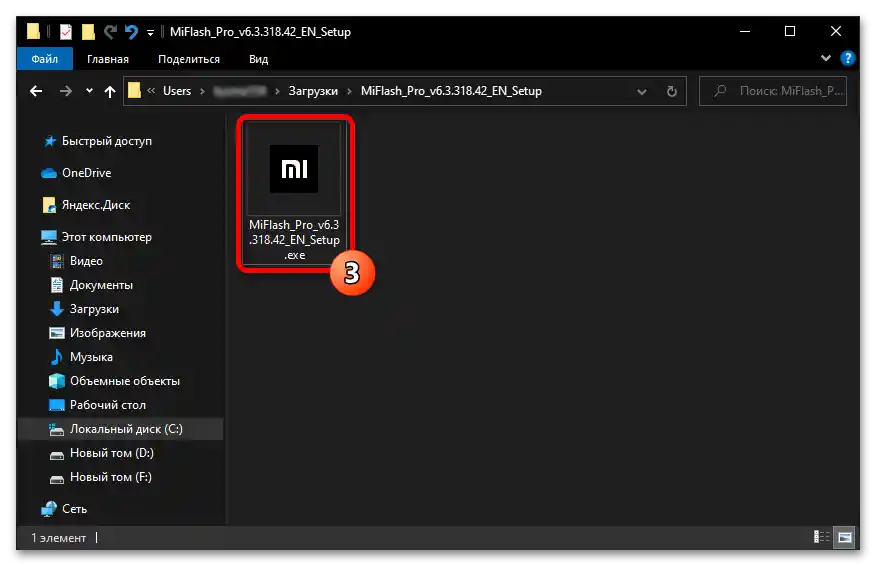Screen dimensions: 876x566
Task: Click the cloud icon beside OneDrive
Action: click(x=49, y=173)
